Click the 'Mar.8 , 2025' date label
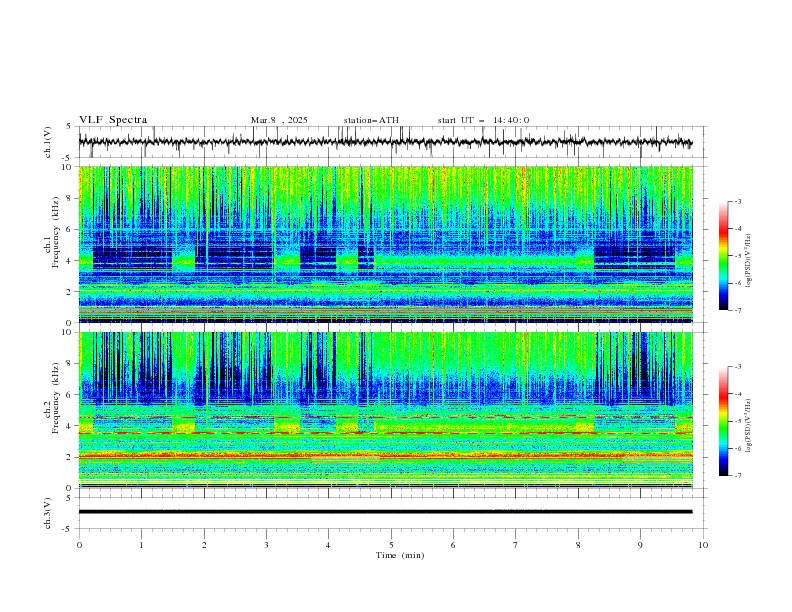 [x=279, y=120]
